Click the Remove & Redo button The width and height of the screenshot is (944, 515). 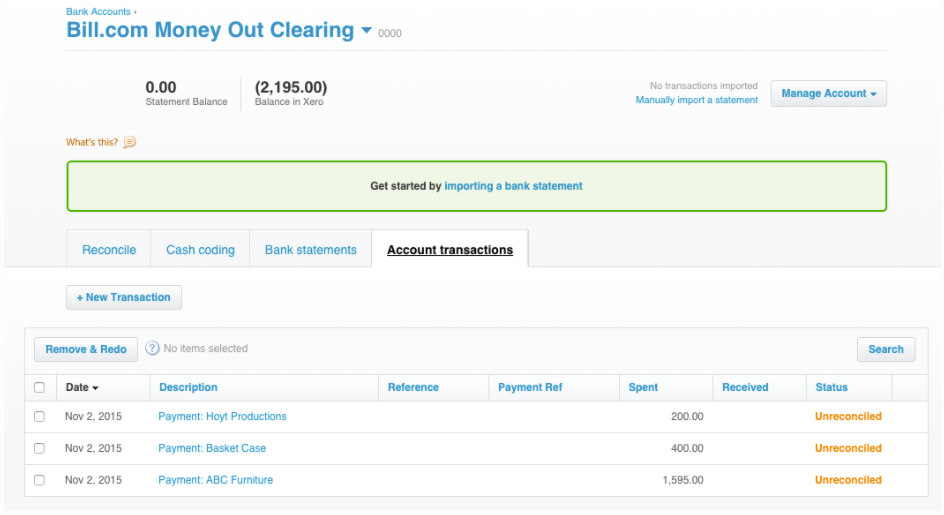[86, 349]
